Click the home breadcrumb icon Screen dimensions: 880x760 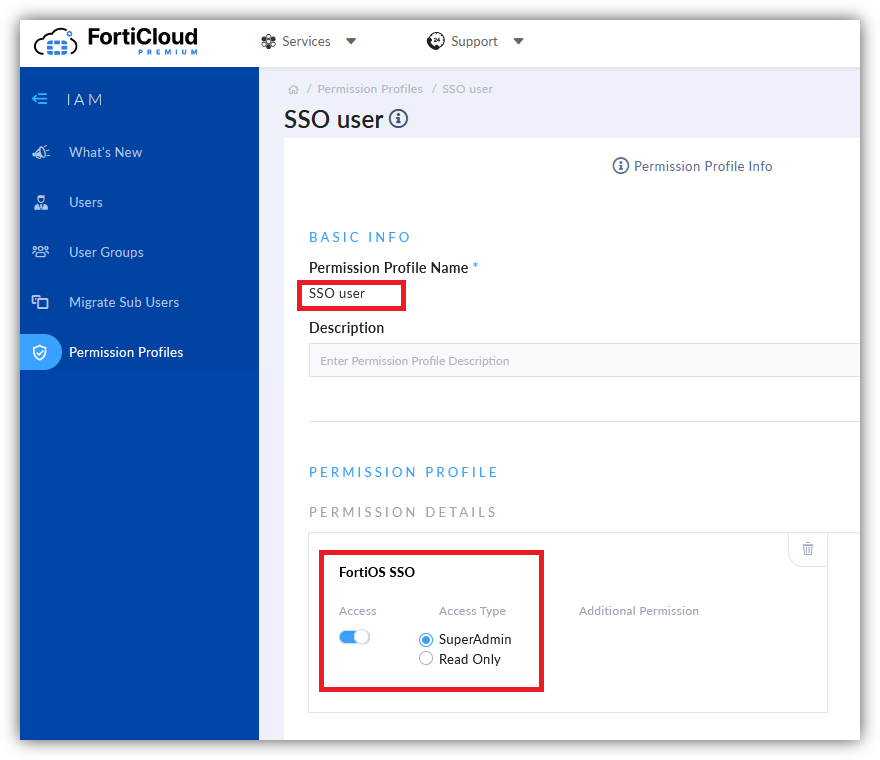293,89
